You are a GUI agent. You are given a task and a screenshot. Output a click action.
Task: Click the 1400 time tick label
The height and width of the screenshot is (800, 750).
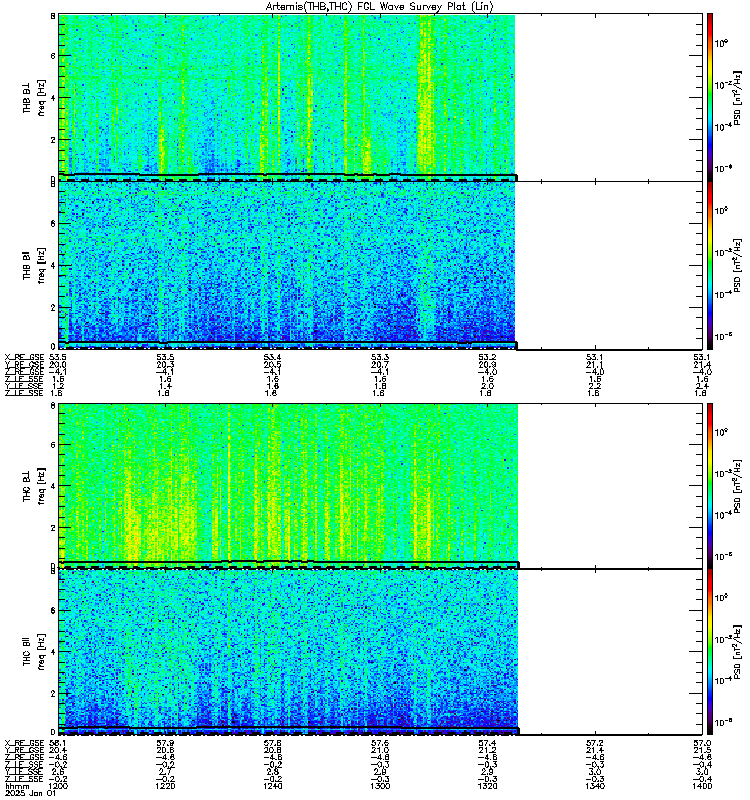[x=703, y=786]
